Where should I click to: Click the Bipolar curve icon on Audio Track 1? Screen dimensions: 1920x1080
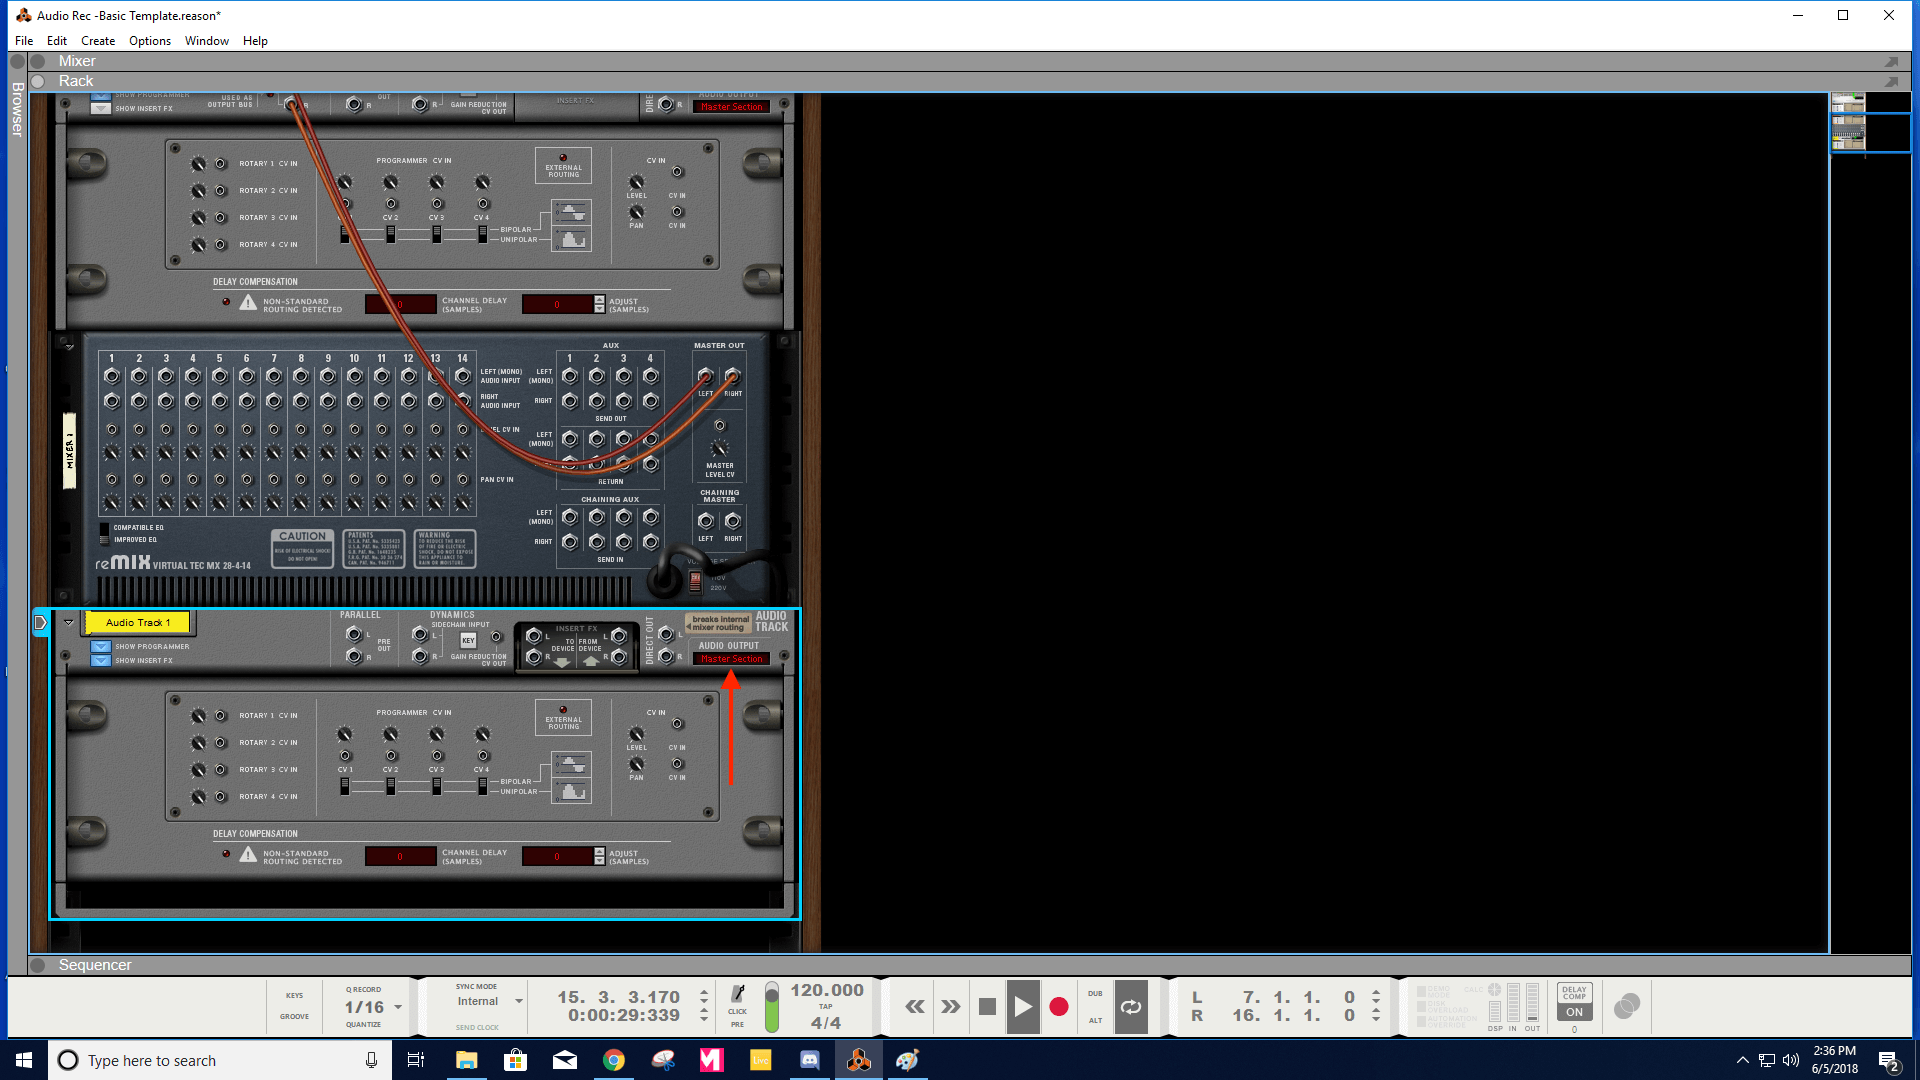click(x=571, y=765)
